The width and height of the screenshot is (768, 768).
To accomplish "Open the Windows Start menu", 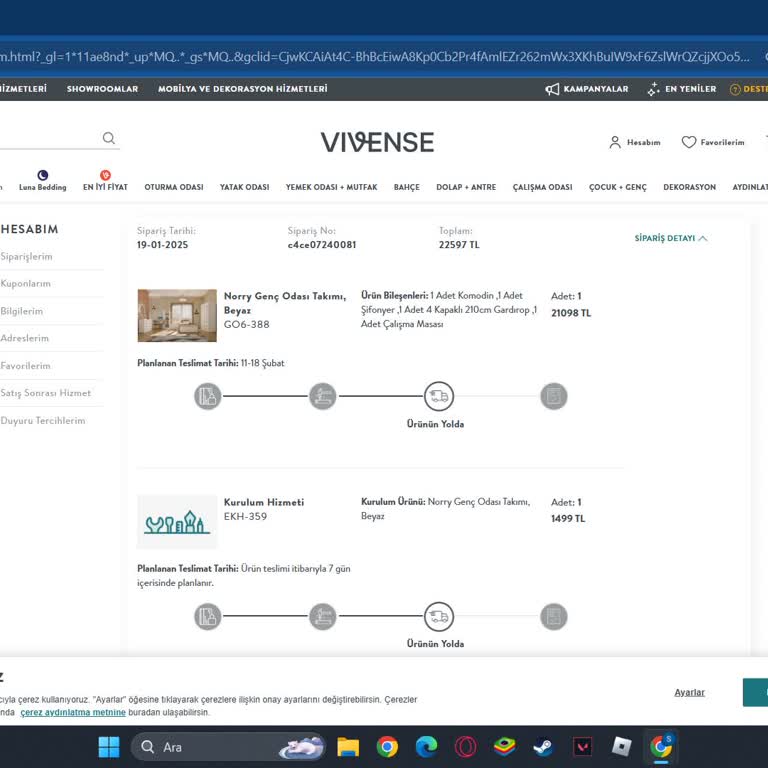I will (109, 747).
